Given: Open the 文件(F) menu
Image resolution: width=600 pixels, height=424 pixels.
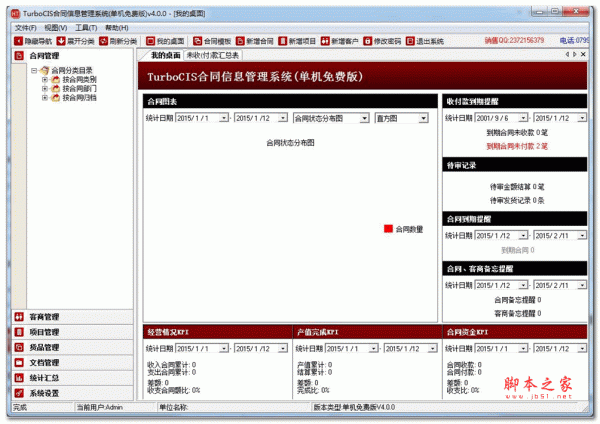Looking at the screenshot, I should click(25, 28).
